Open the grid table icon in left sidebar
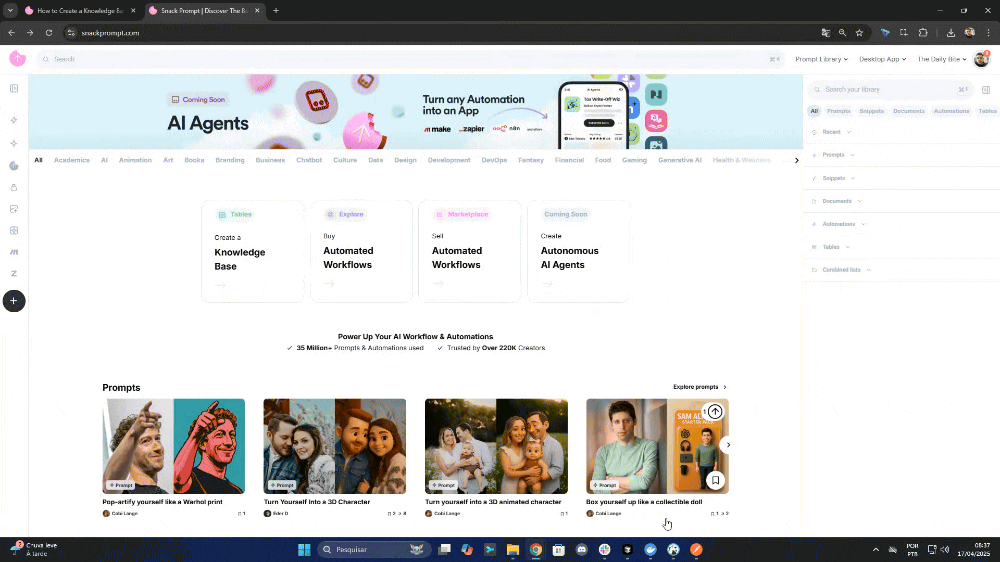Viewport: 1000px width, 562px height. (14, 230)
